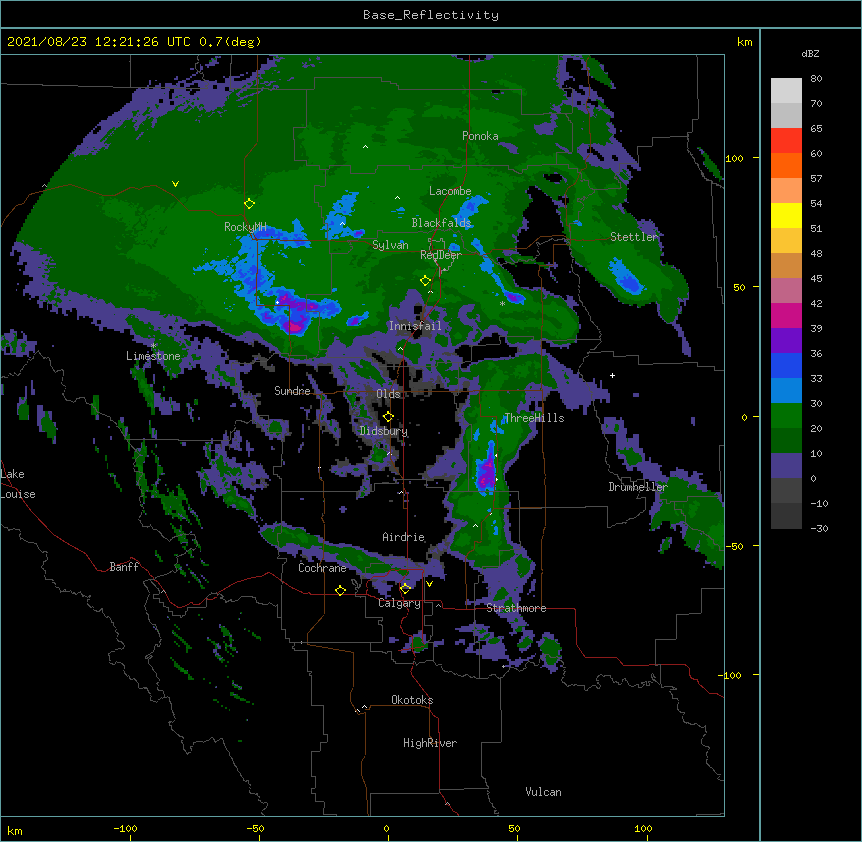
Task: Click the Stettler city label
Action: (x=634, y=237)
